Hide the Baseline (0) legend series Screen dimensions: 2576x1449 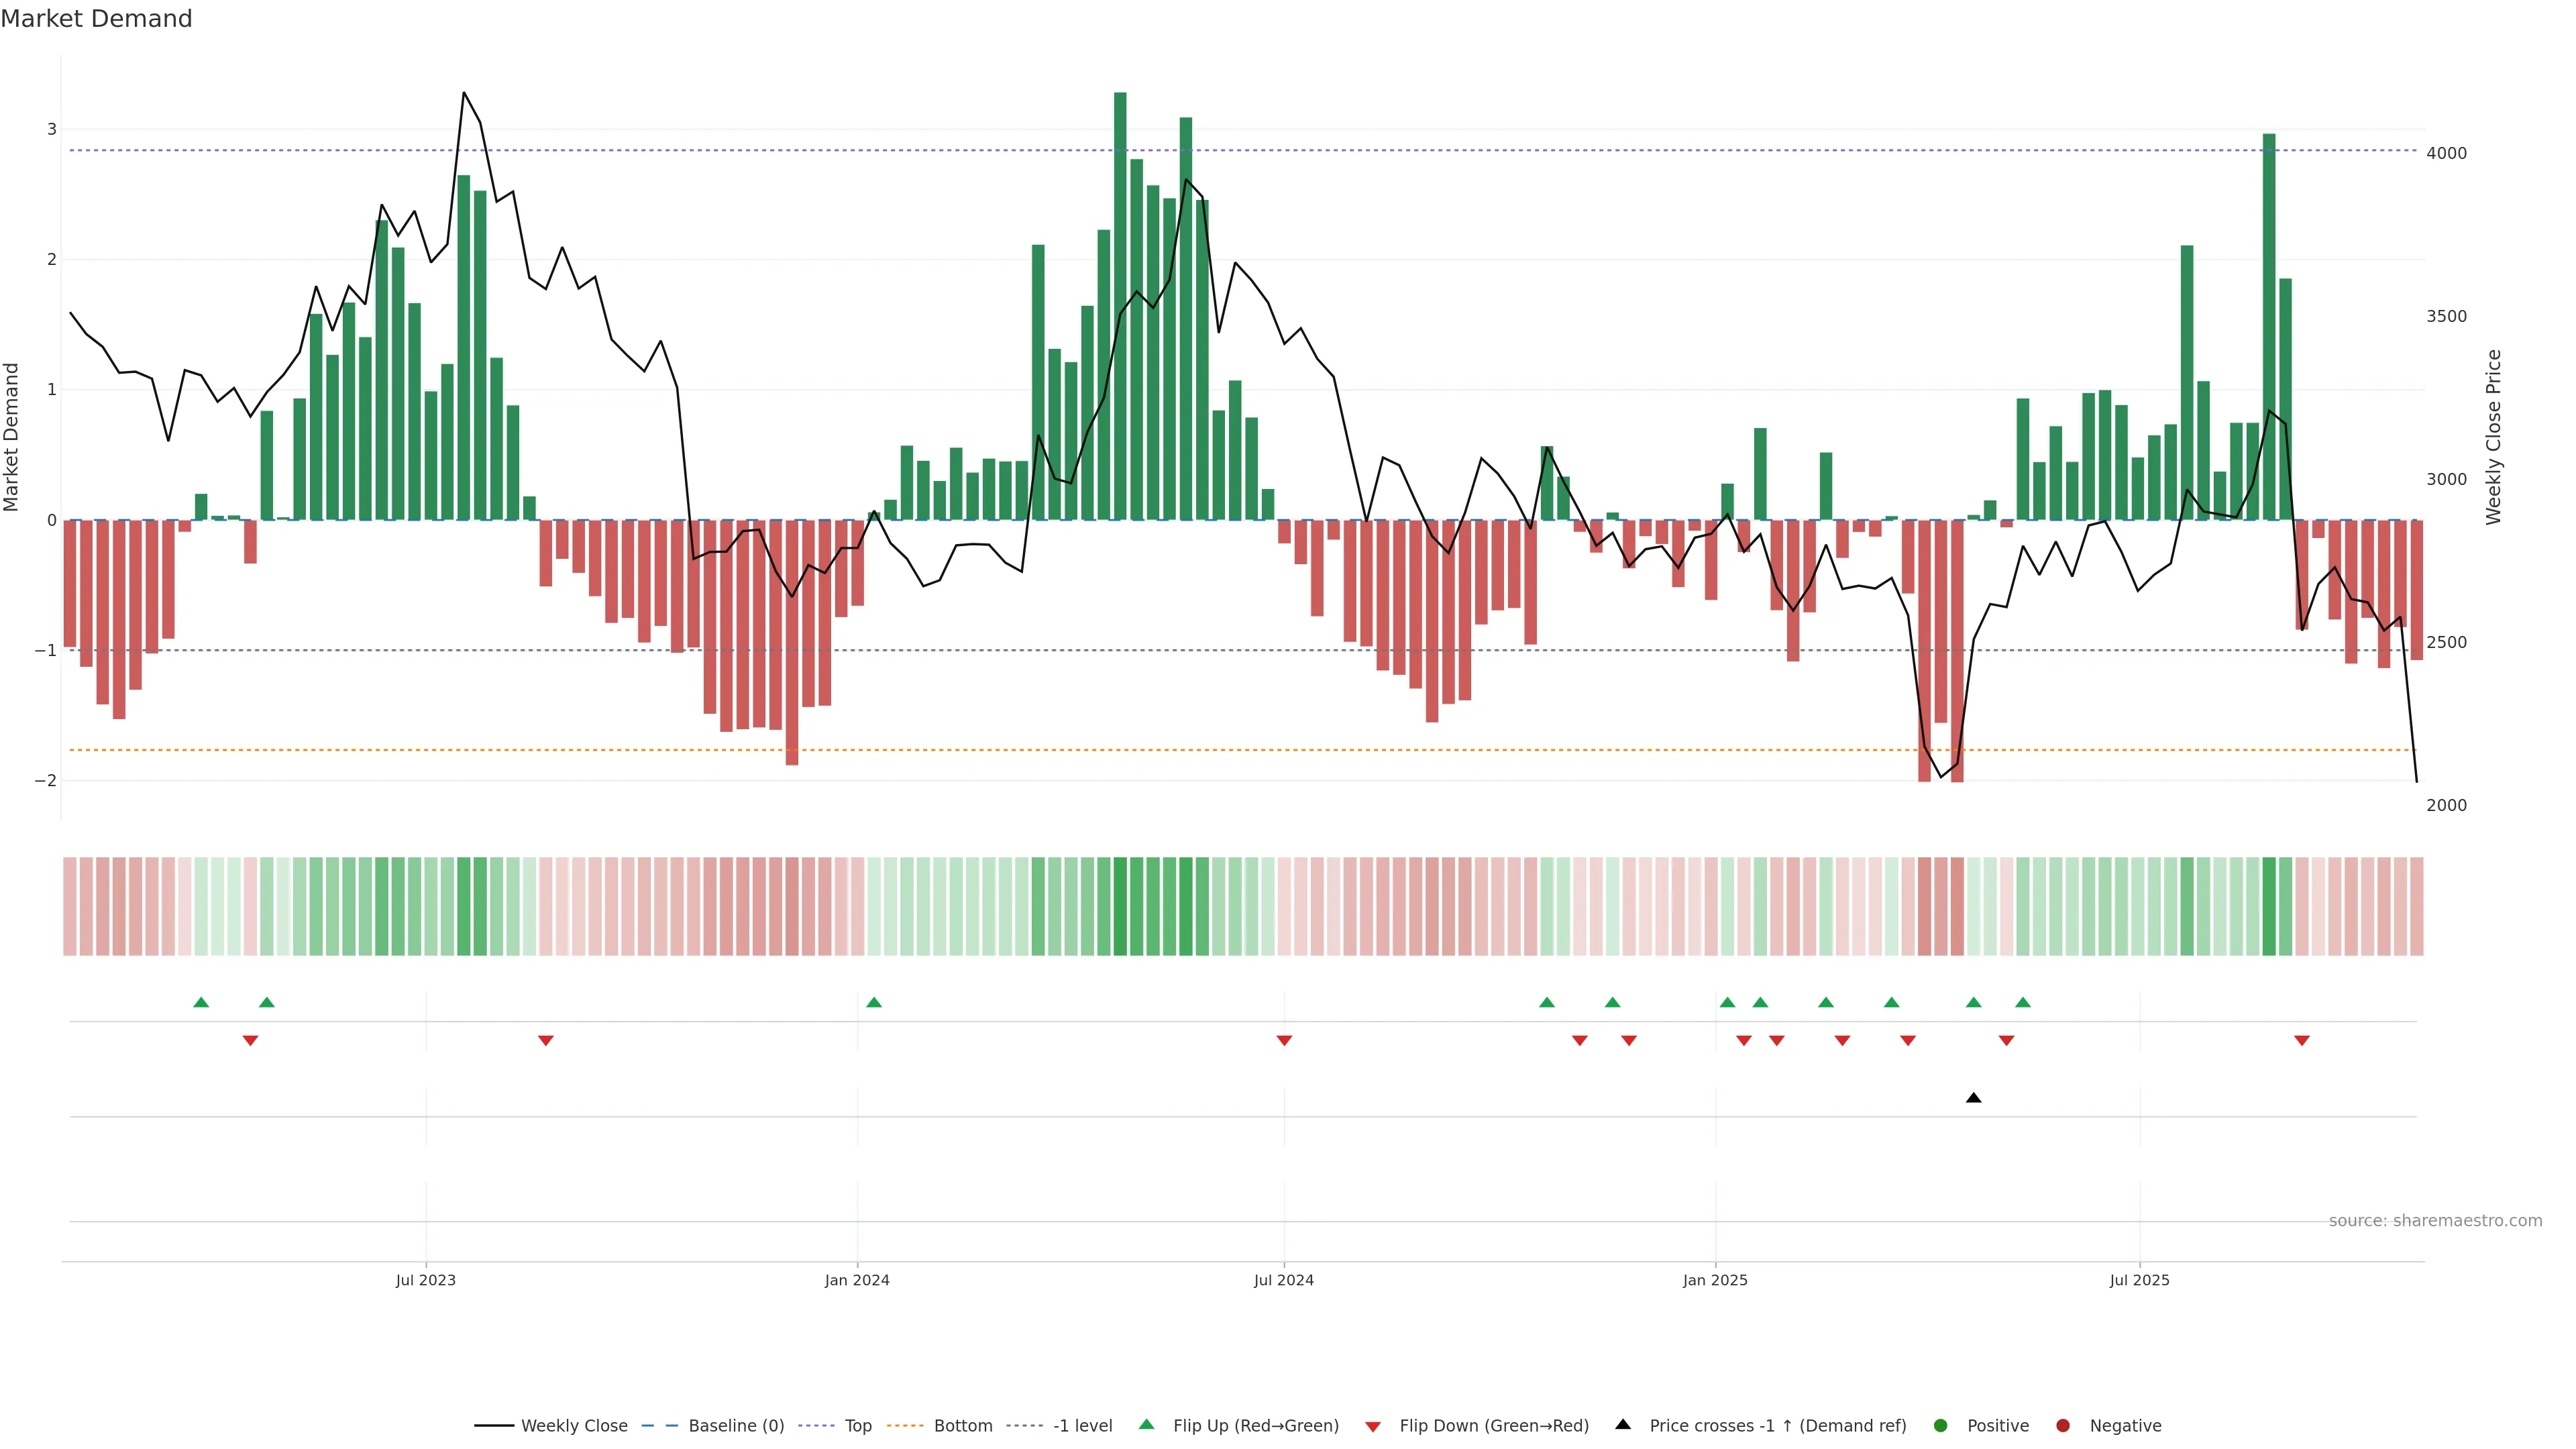[x=735, y=1426]
